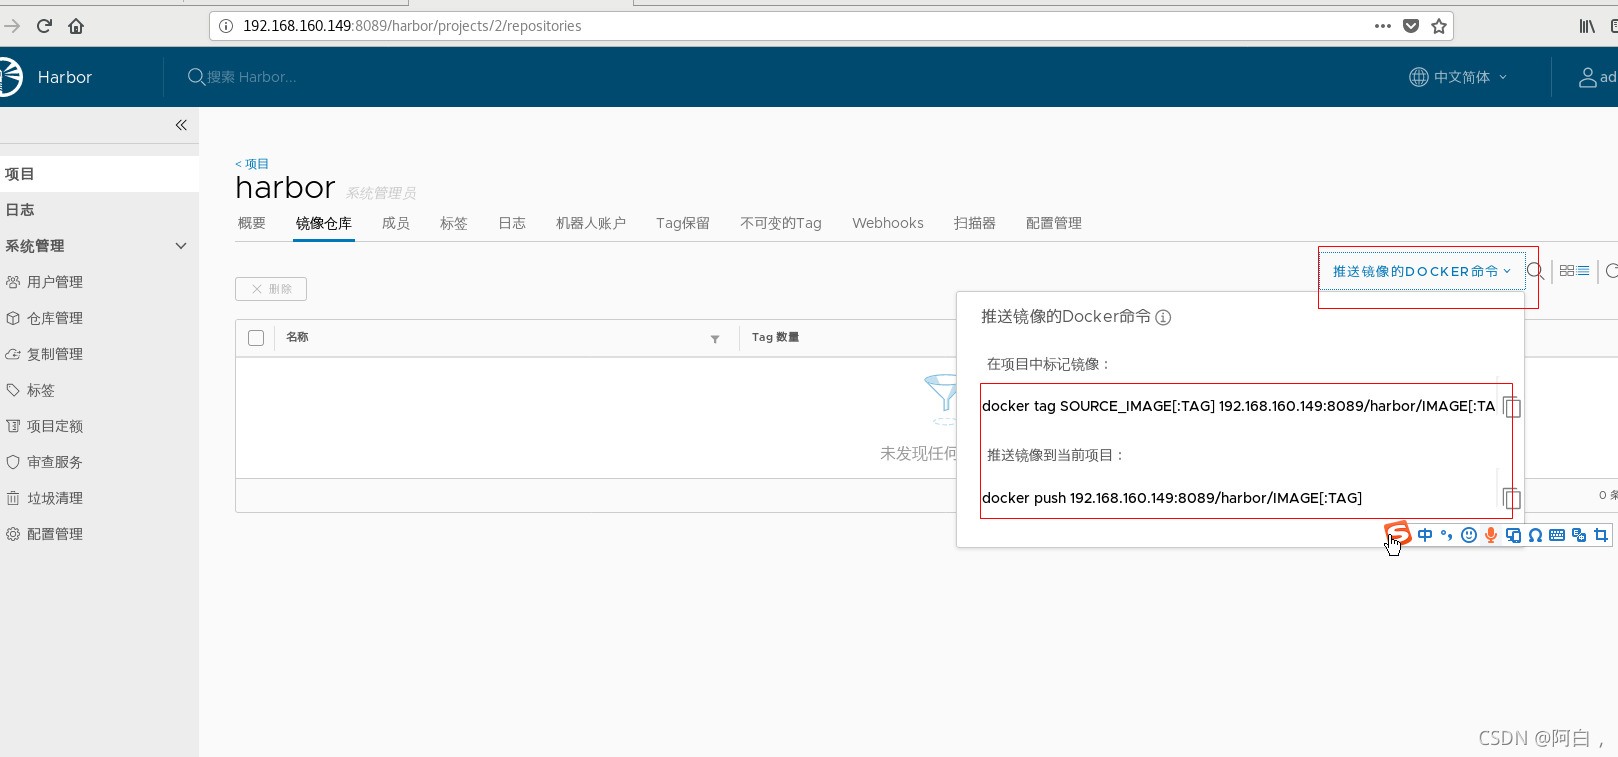Screen dimensions: 1618x757
Task: Open the repository search magnifier icon
Action: coord(1536,271)
